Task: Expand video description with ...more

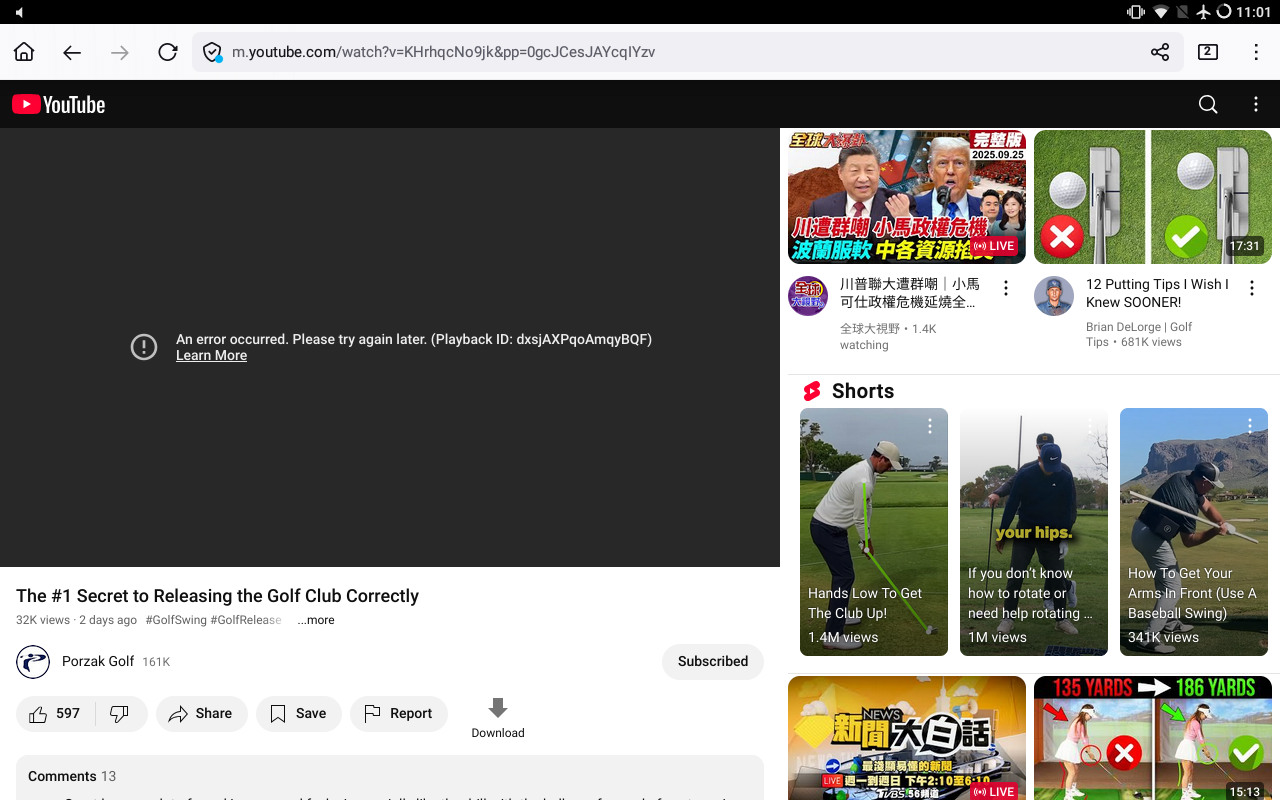Action: pyautogui.click(x=316, y=620)
